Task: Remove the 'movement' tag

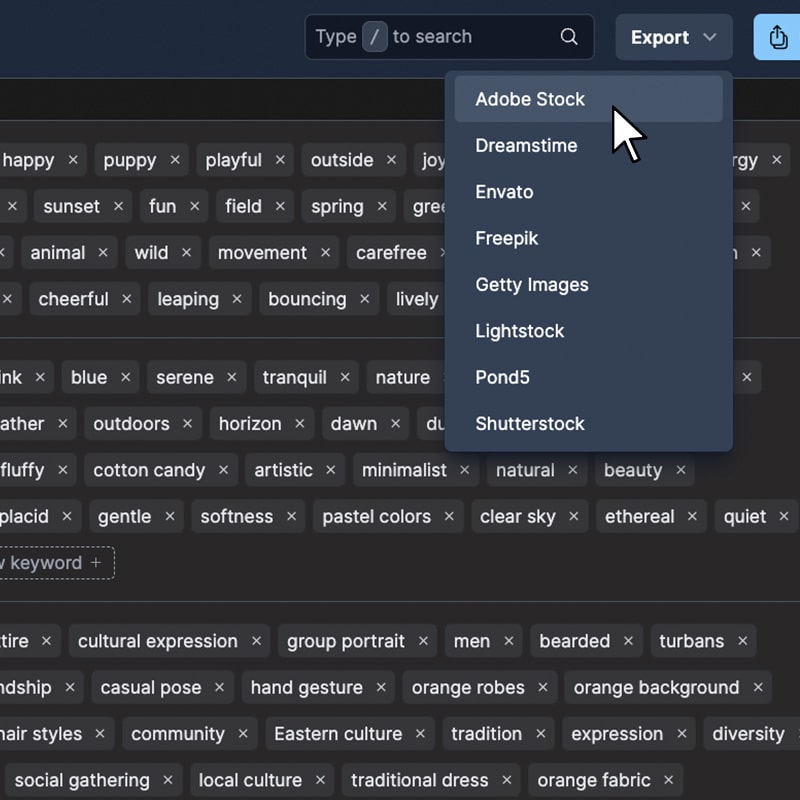Action: pyautogui.click(x=326, y=253)
